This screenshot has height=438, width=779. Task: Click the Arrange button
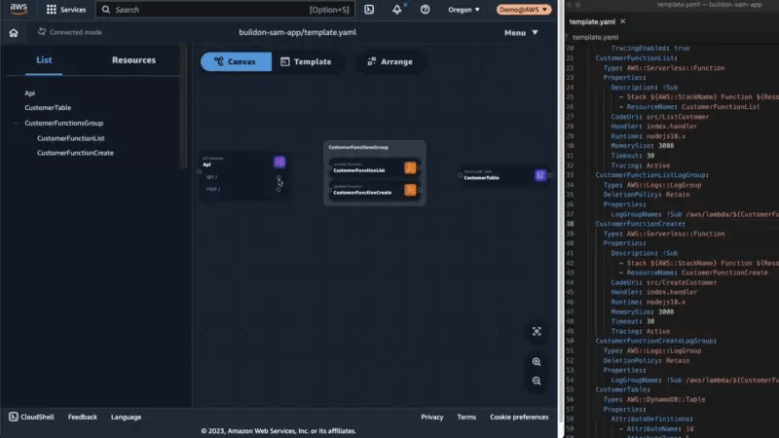(390, 62)
